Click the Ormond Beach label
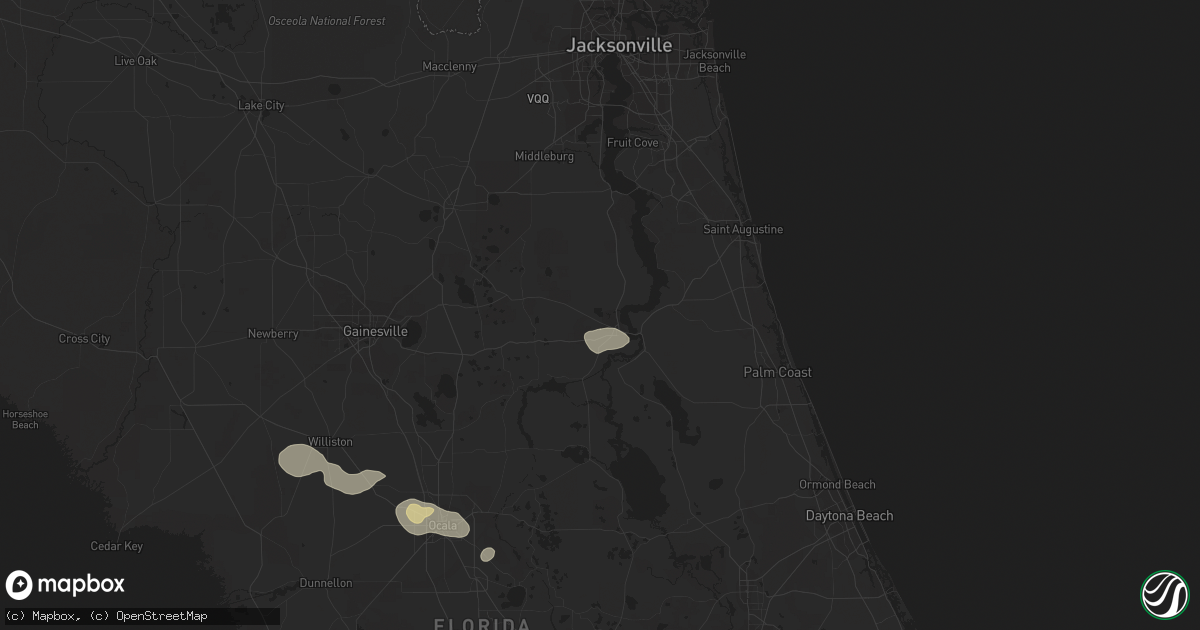Viewport: 1200px width, 630px height. pyautogui.click(x=837, y=485)
